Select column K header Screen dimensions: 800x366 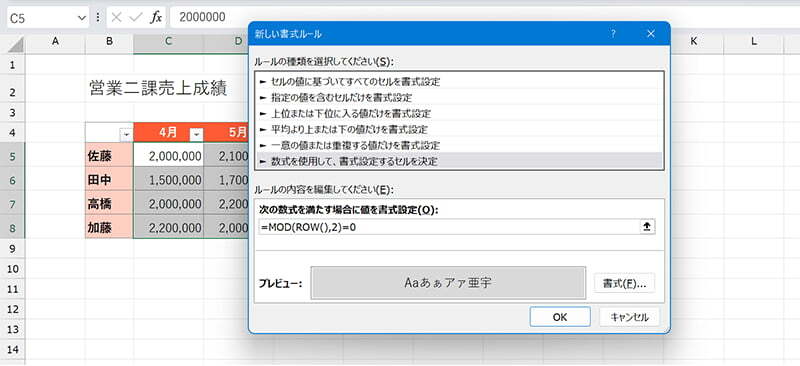click(693, 42)
